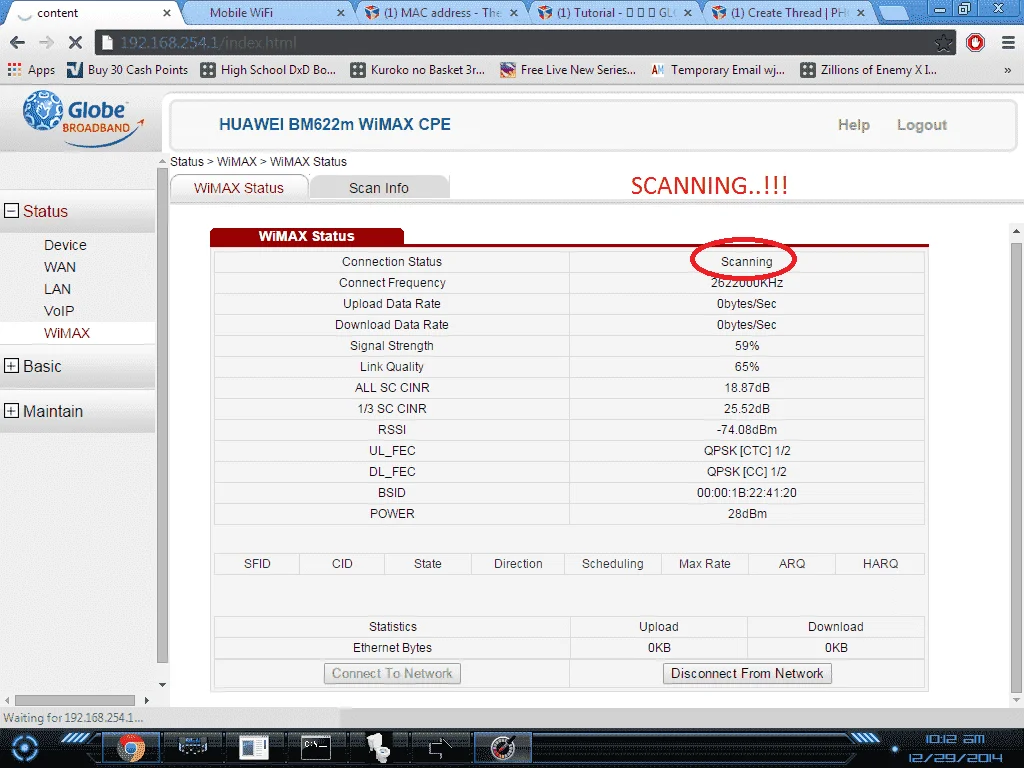Click the Scheduling column header
The width and height of the screenshot is (1024, 768).
pos(613,564)
